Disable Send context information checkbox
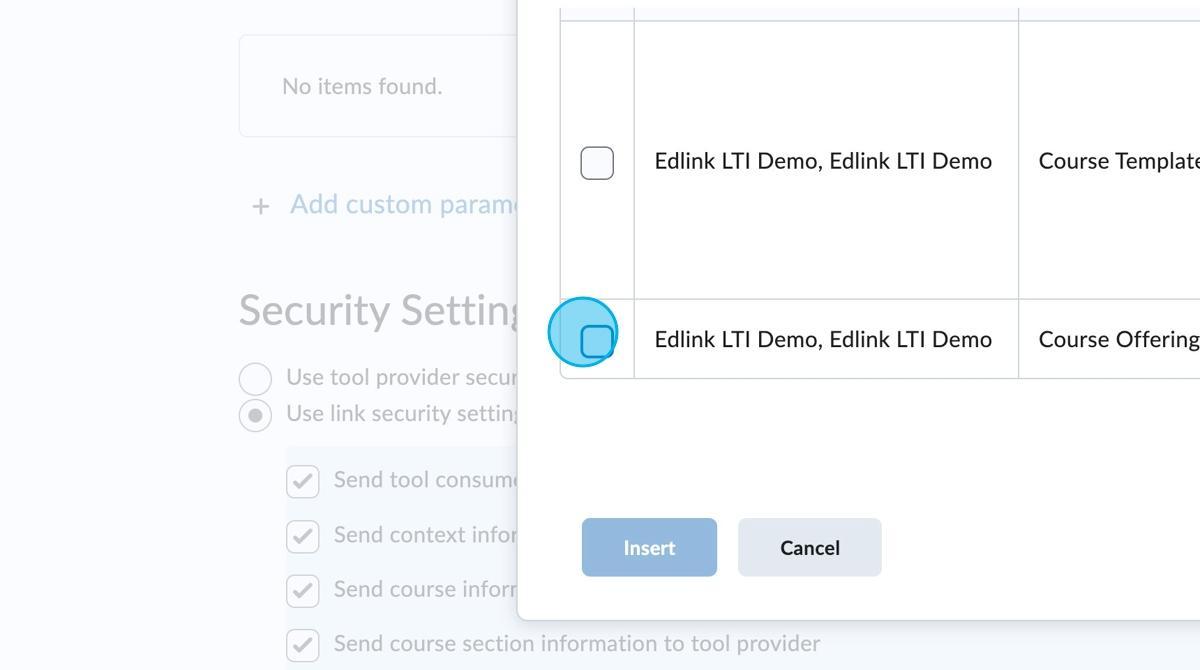 pos(303,536)
